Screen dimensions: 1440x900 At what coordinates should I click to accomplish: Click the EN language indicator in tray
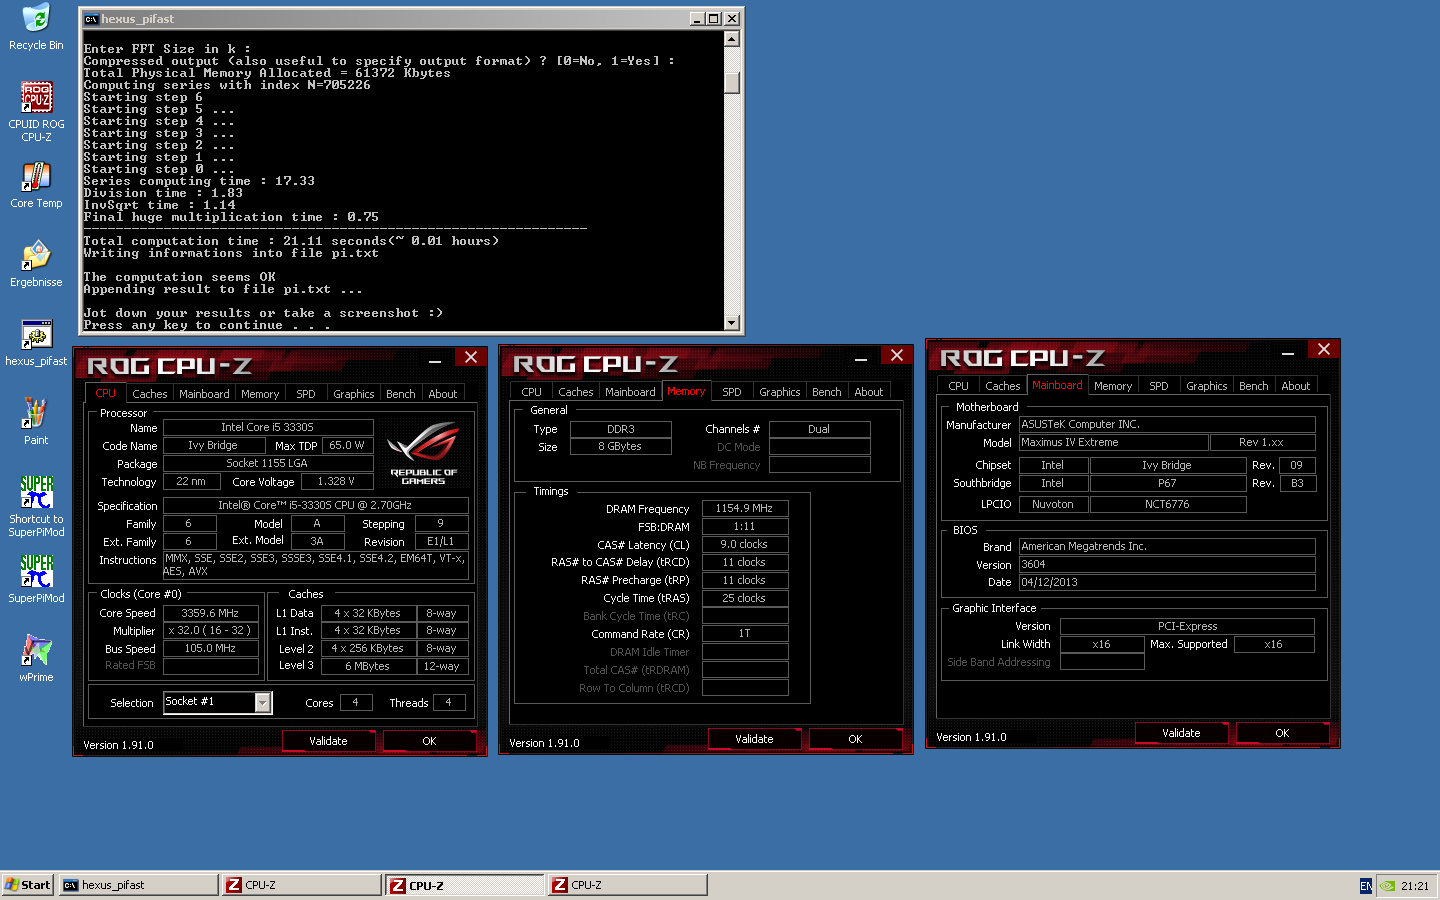(1366, 886)
